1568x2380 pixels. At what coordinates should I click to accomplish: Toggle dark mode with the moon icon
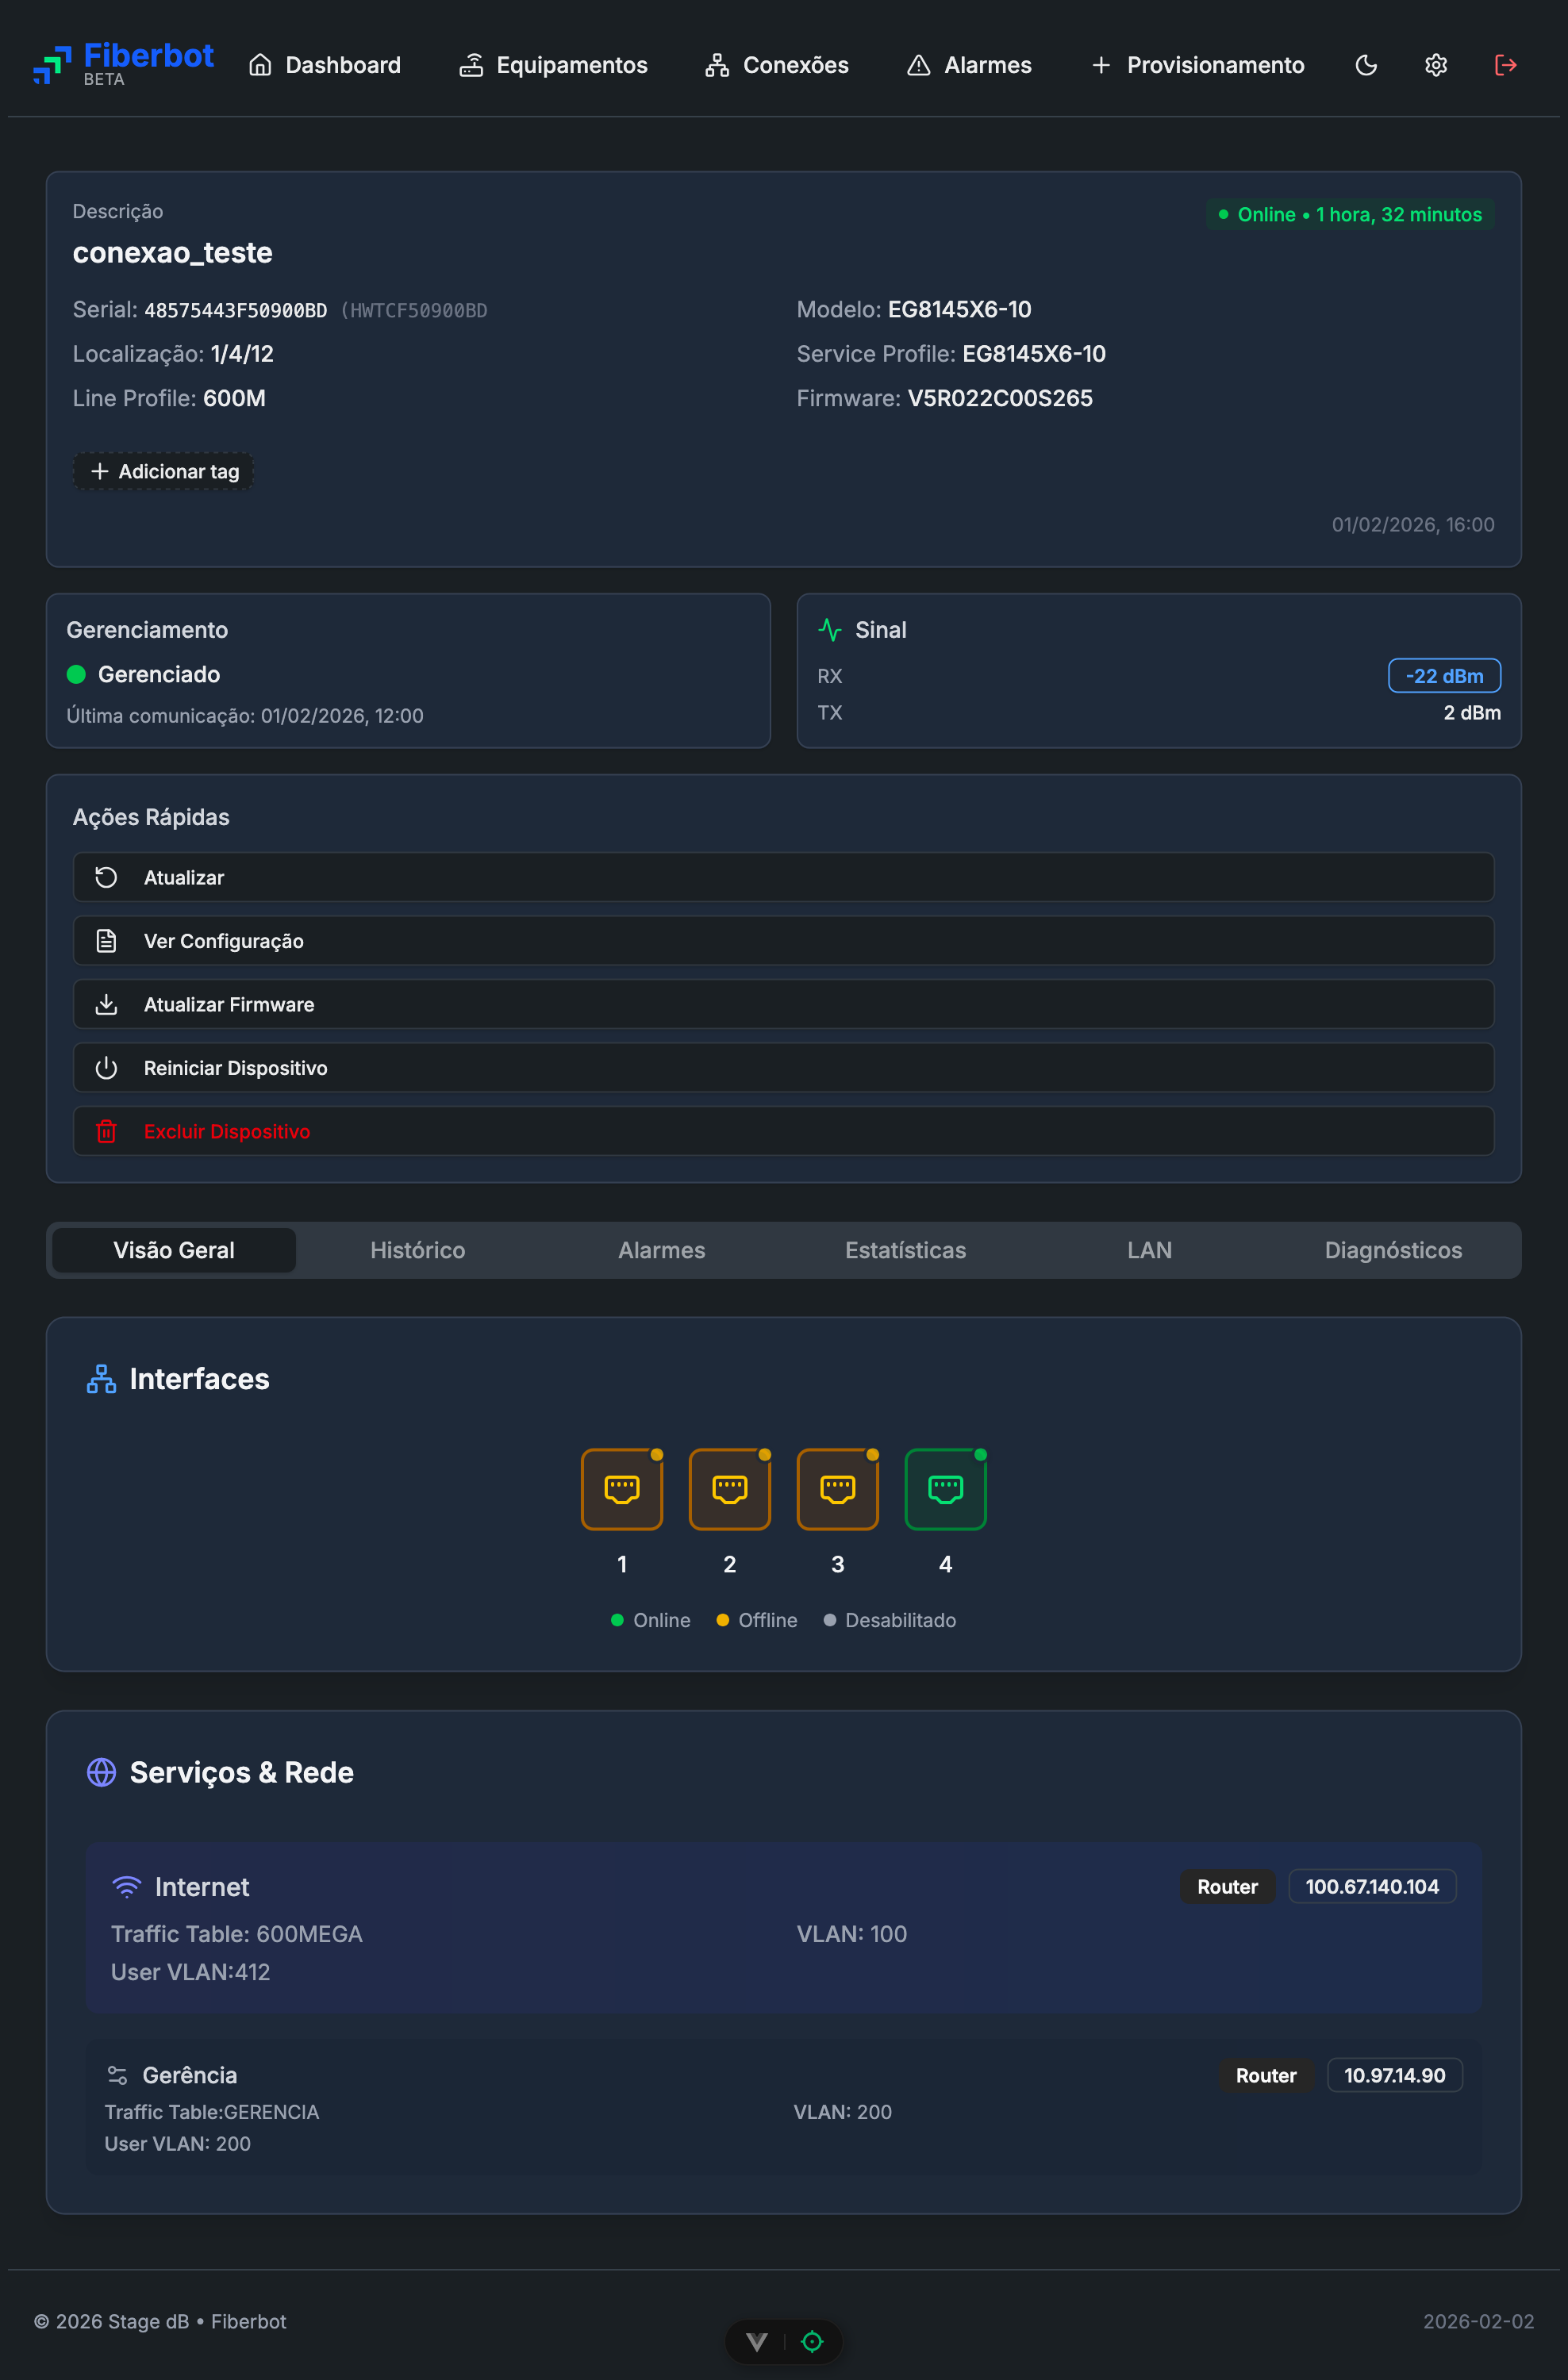[1365, 65]
